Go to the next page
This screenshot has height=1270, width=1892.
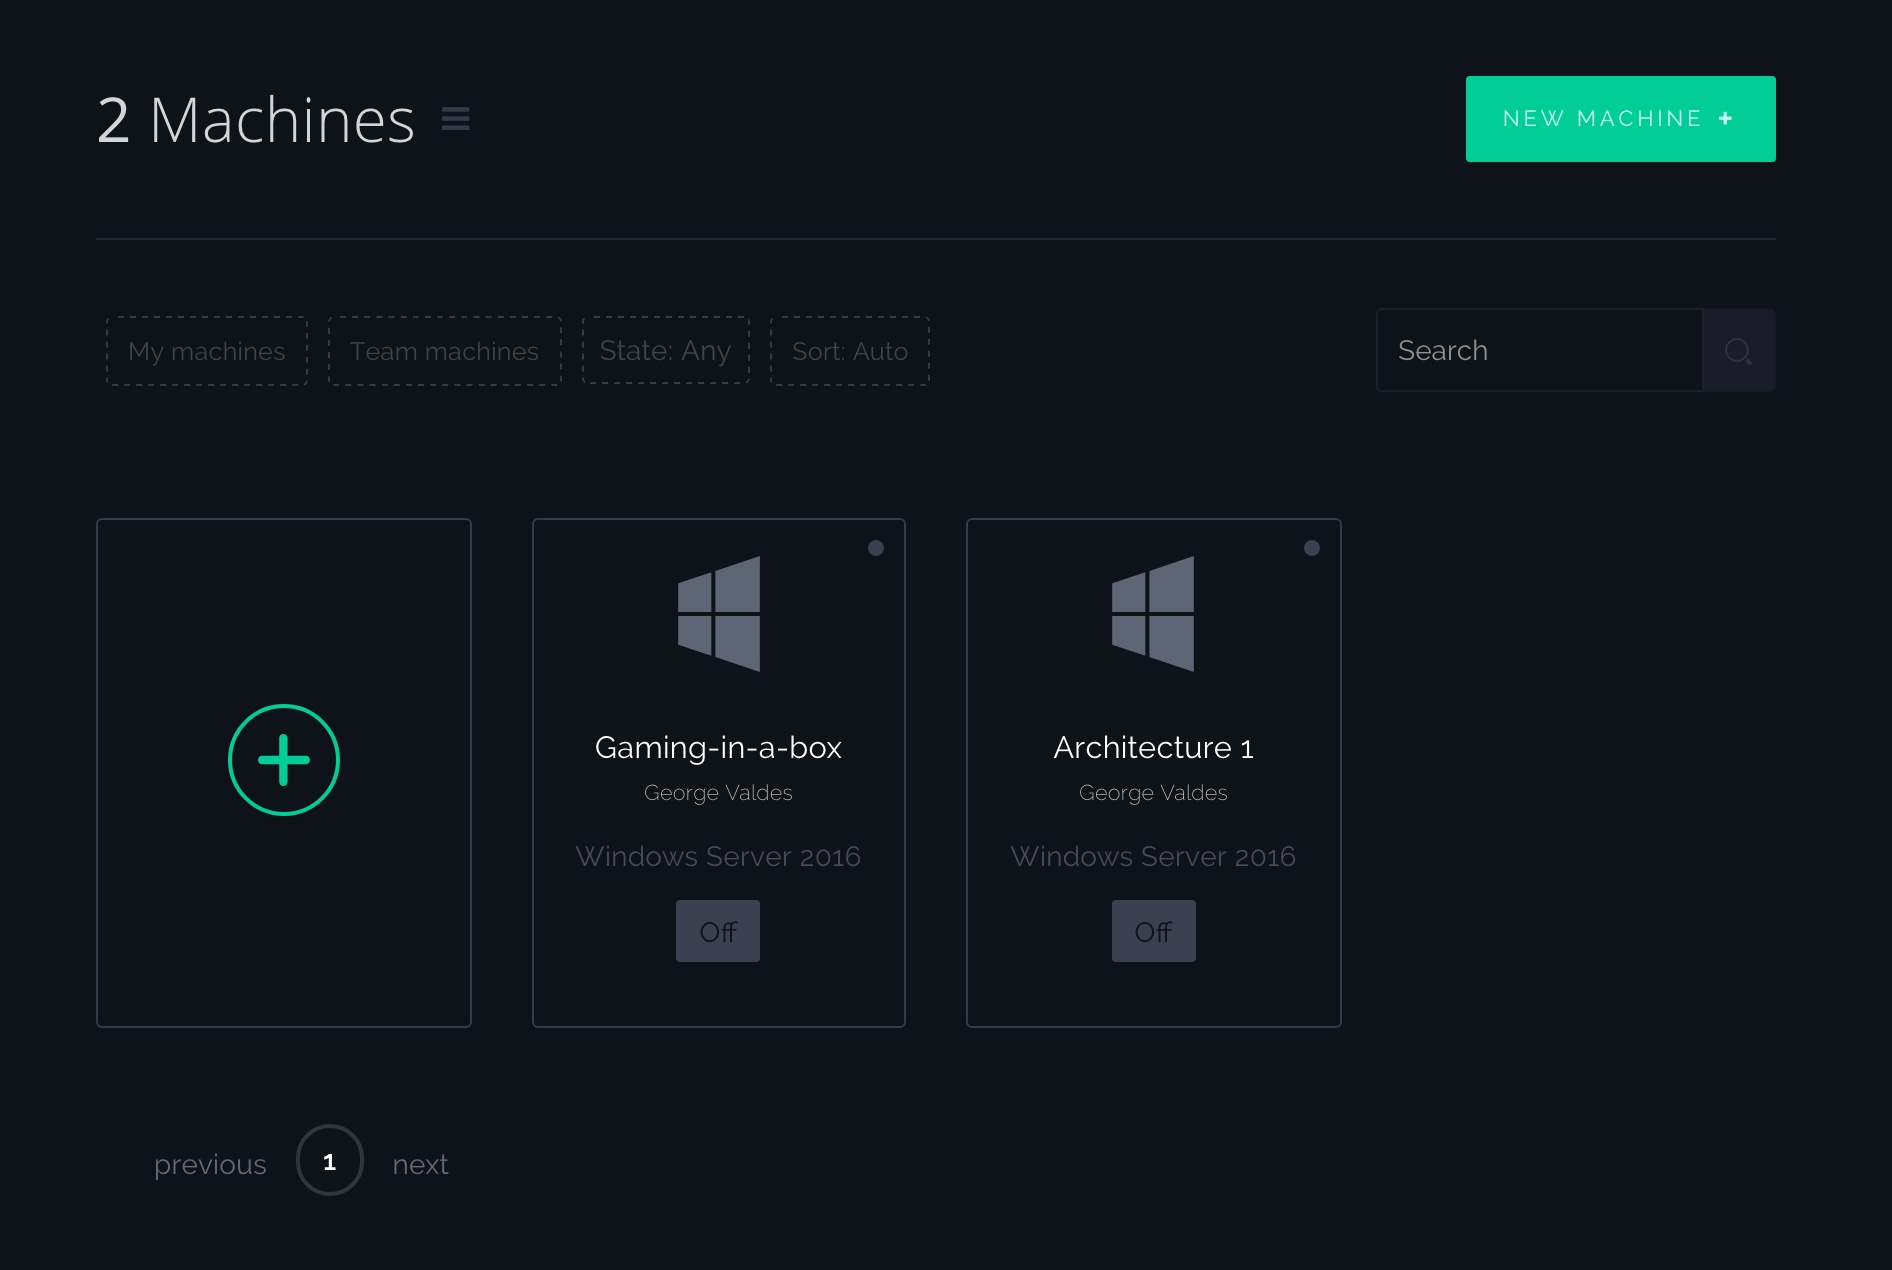point(420,1164)
